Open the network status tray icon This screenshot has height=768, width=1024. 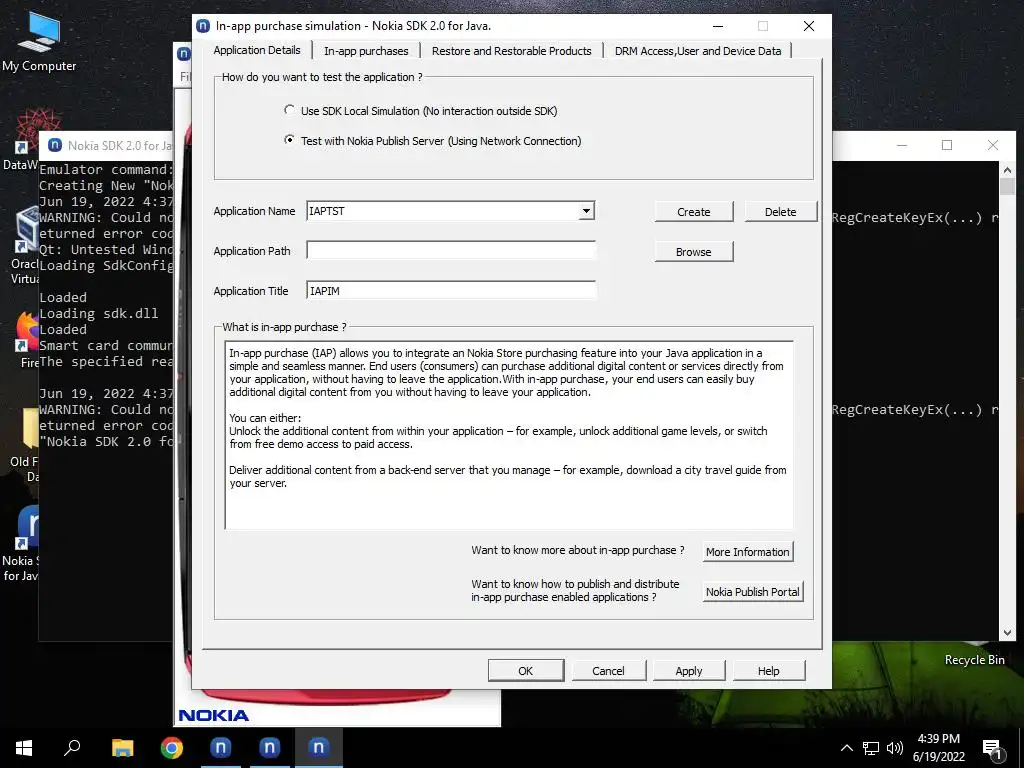(x=871, y=748)
